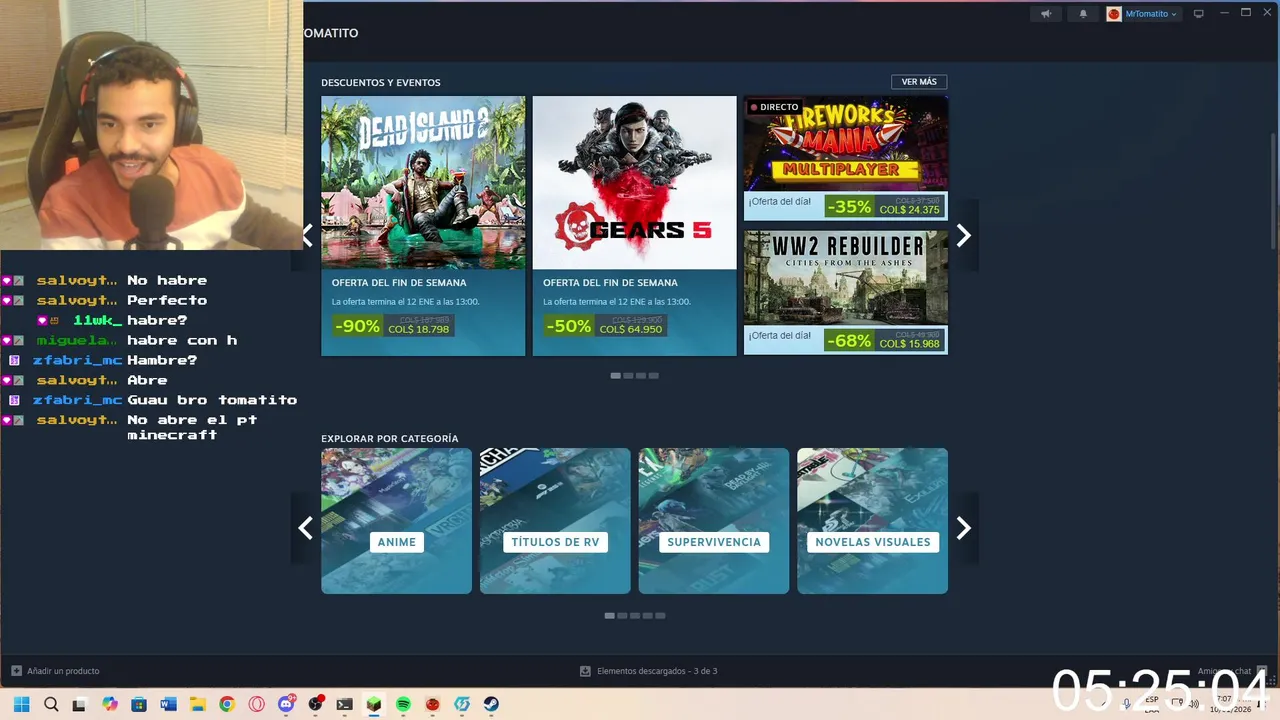Switch to Minecraft launcher on taskbar

pos(374,704)
